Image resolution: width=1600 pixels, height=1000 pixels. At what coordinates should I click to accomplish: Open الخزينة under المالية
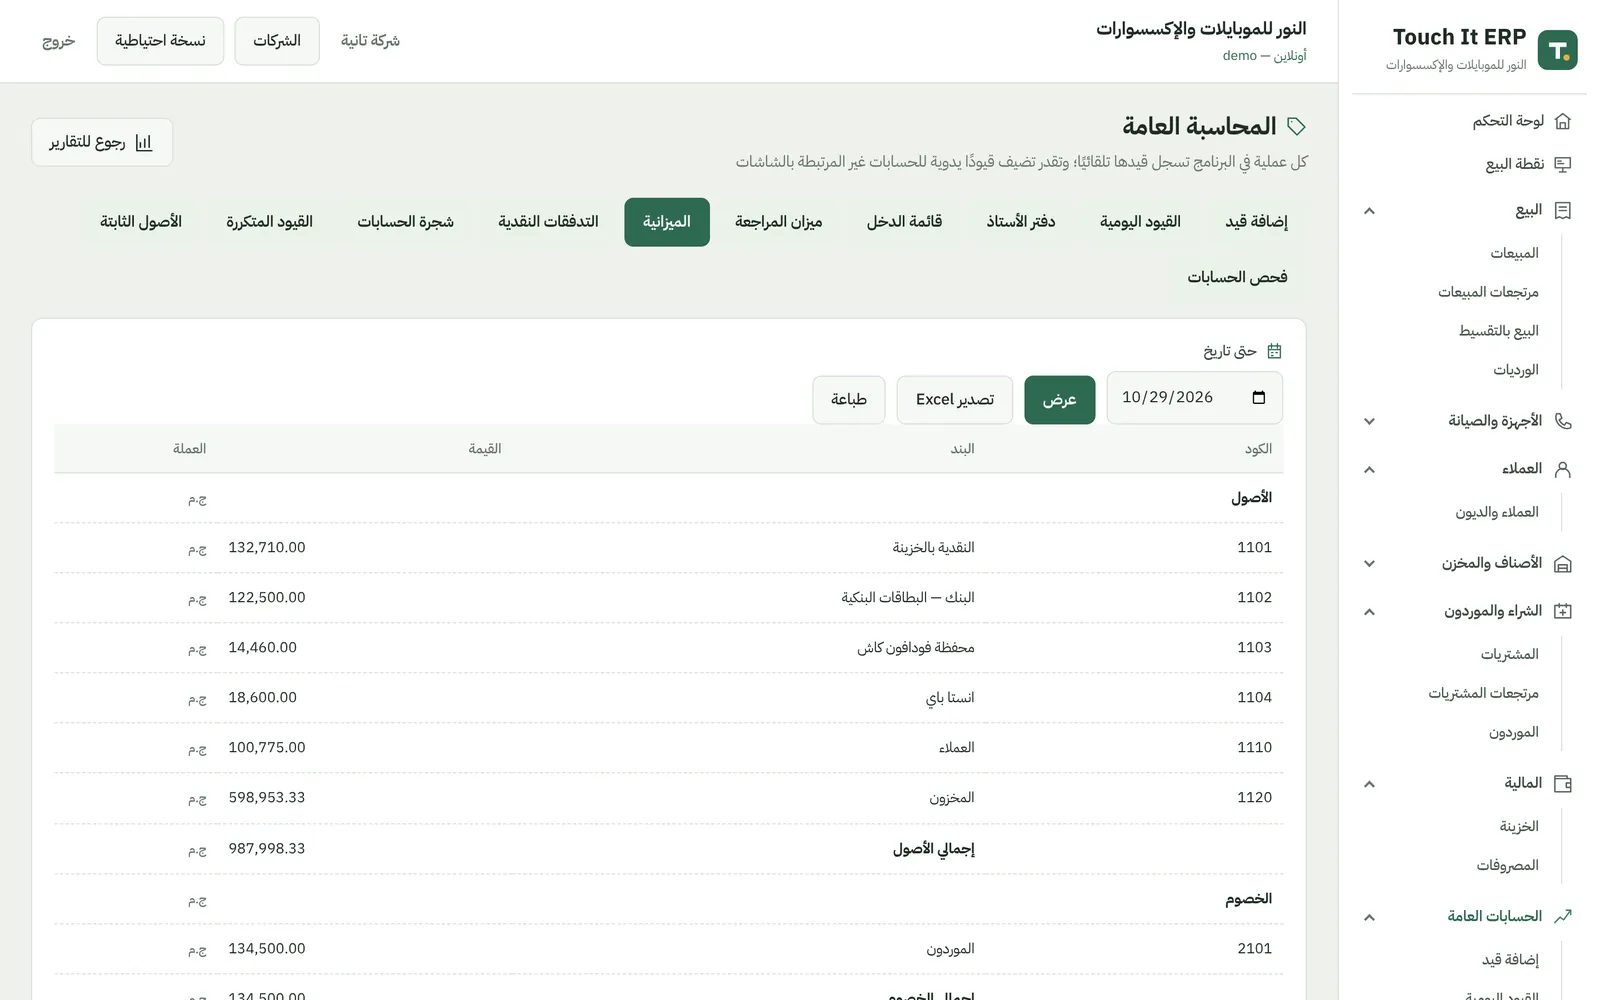point(1519,826)
